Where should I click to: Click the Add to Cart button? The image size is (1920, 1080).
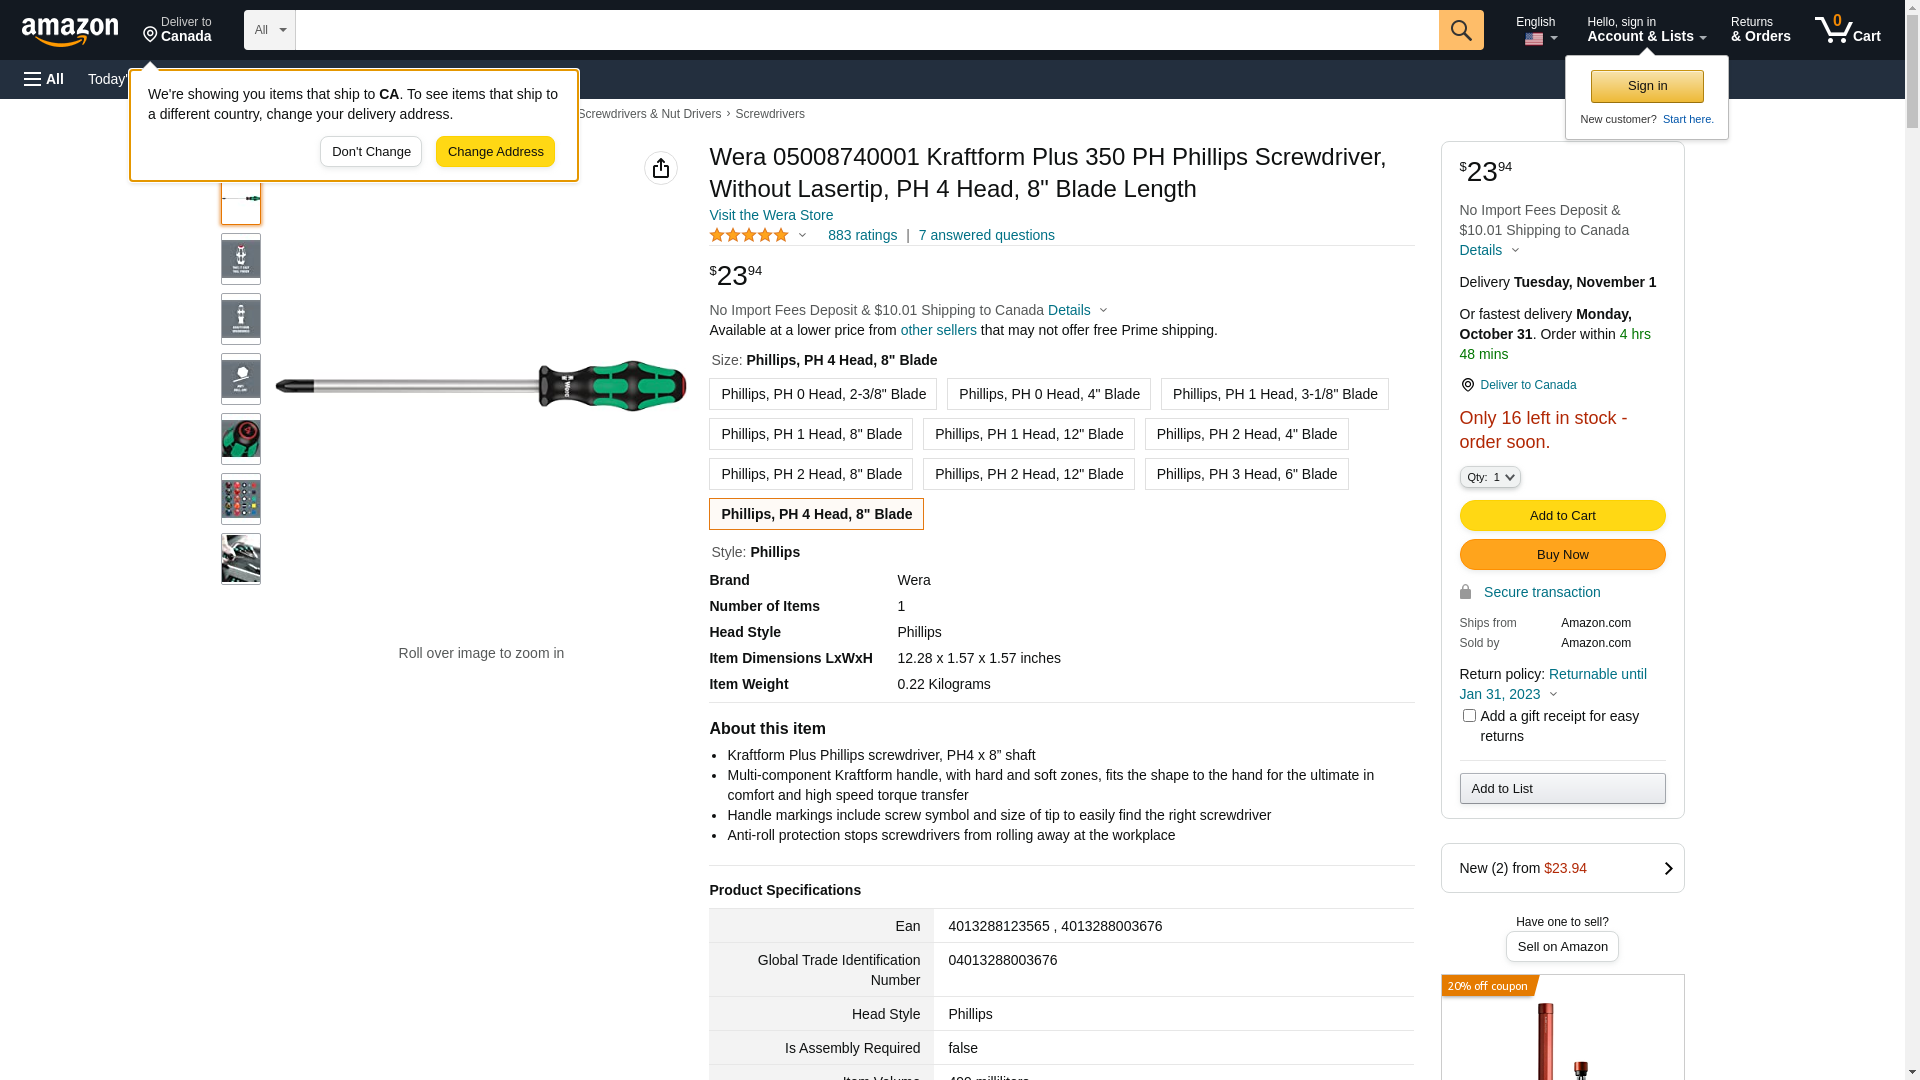click(x=1562, y=516)
